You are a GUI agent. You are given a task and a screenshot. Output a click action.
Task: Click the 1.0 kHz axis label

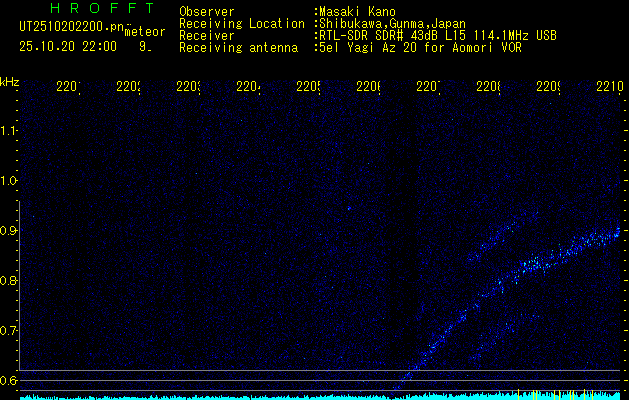tap(8, 181)
